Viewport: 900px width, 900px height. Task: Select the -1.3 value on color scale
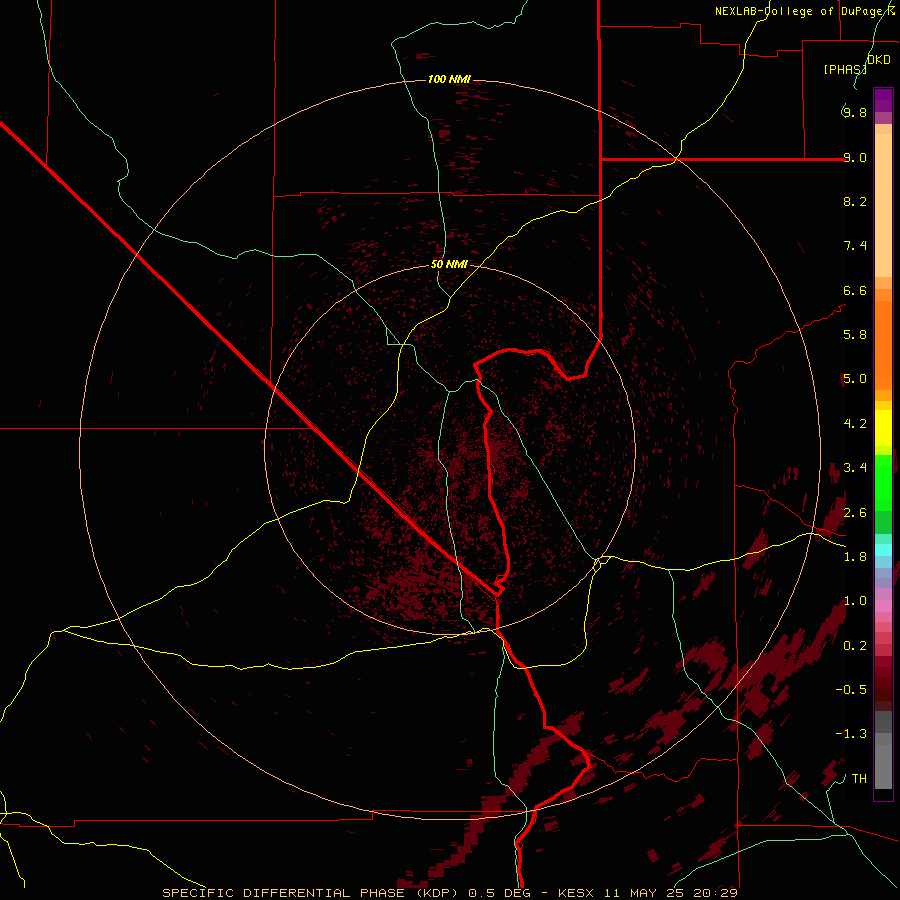pyautogui.click(x=851, y=734)
